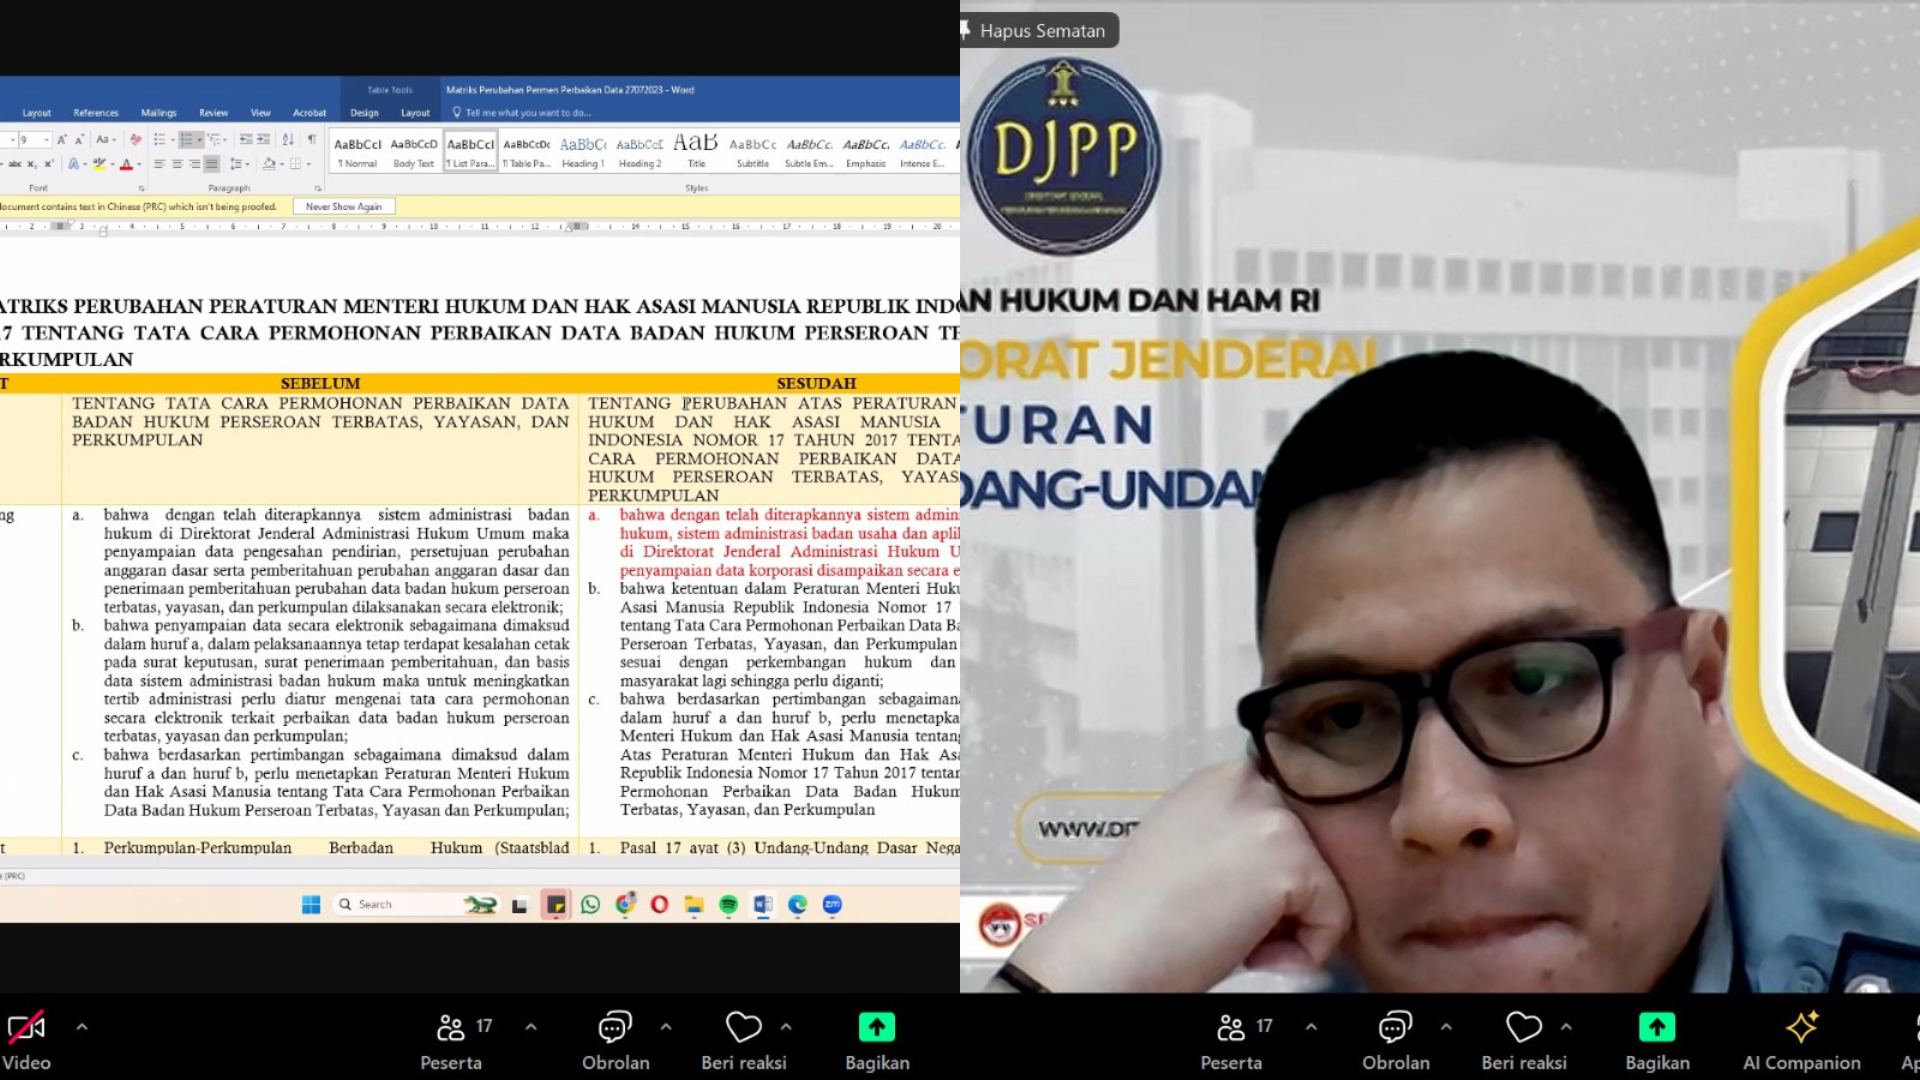Image resolution: width=1920 pixels, height=1080 pixels.
Task: Open Opera from the shared taskbar
Action: coord(659,905)
